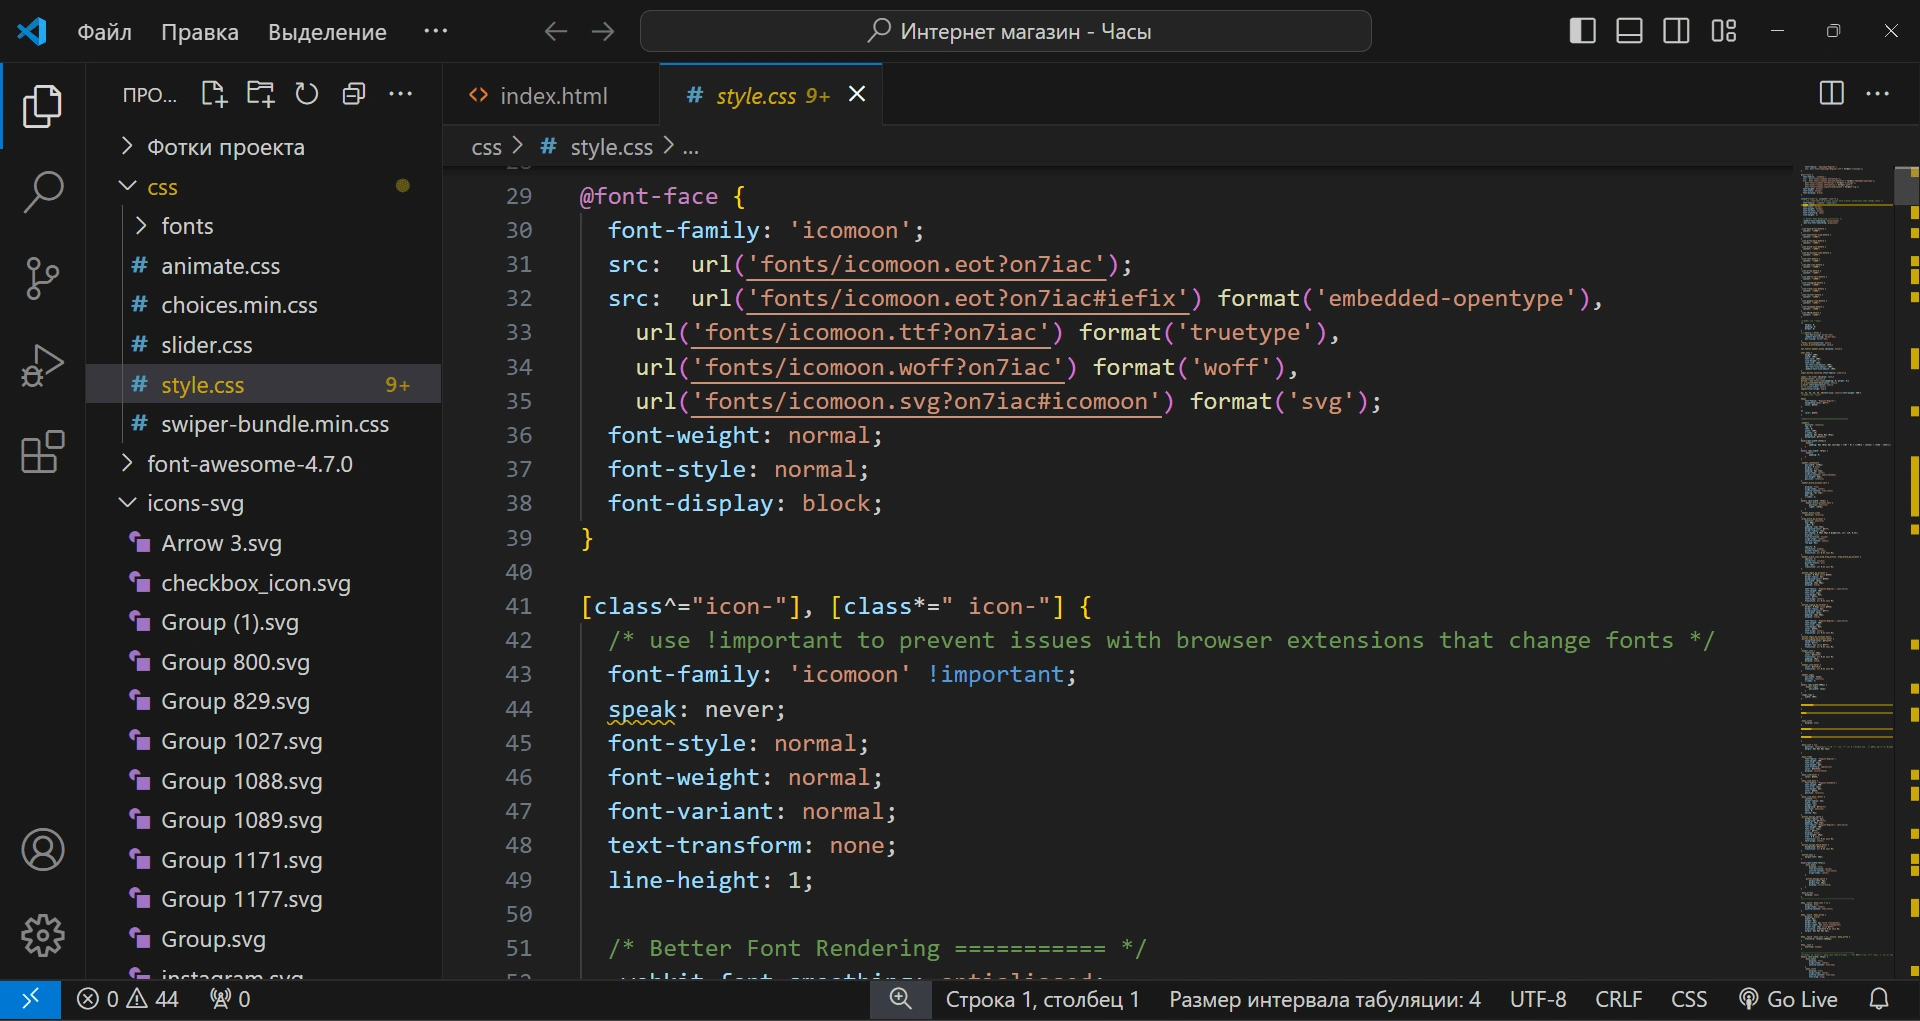Collapse the icons-svg folder
The image size is (1920, 1021).
[x=195, y=503]
